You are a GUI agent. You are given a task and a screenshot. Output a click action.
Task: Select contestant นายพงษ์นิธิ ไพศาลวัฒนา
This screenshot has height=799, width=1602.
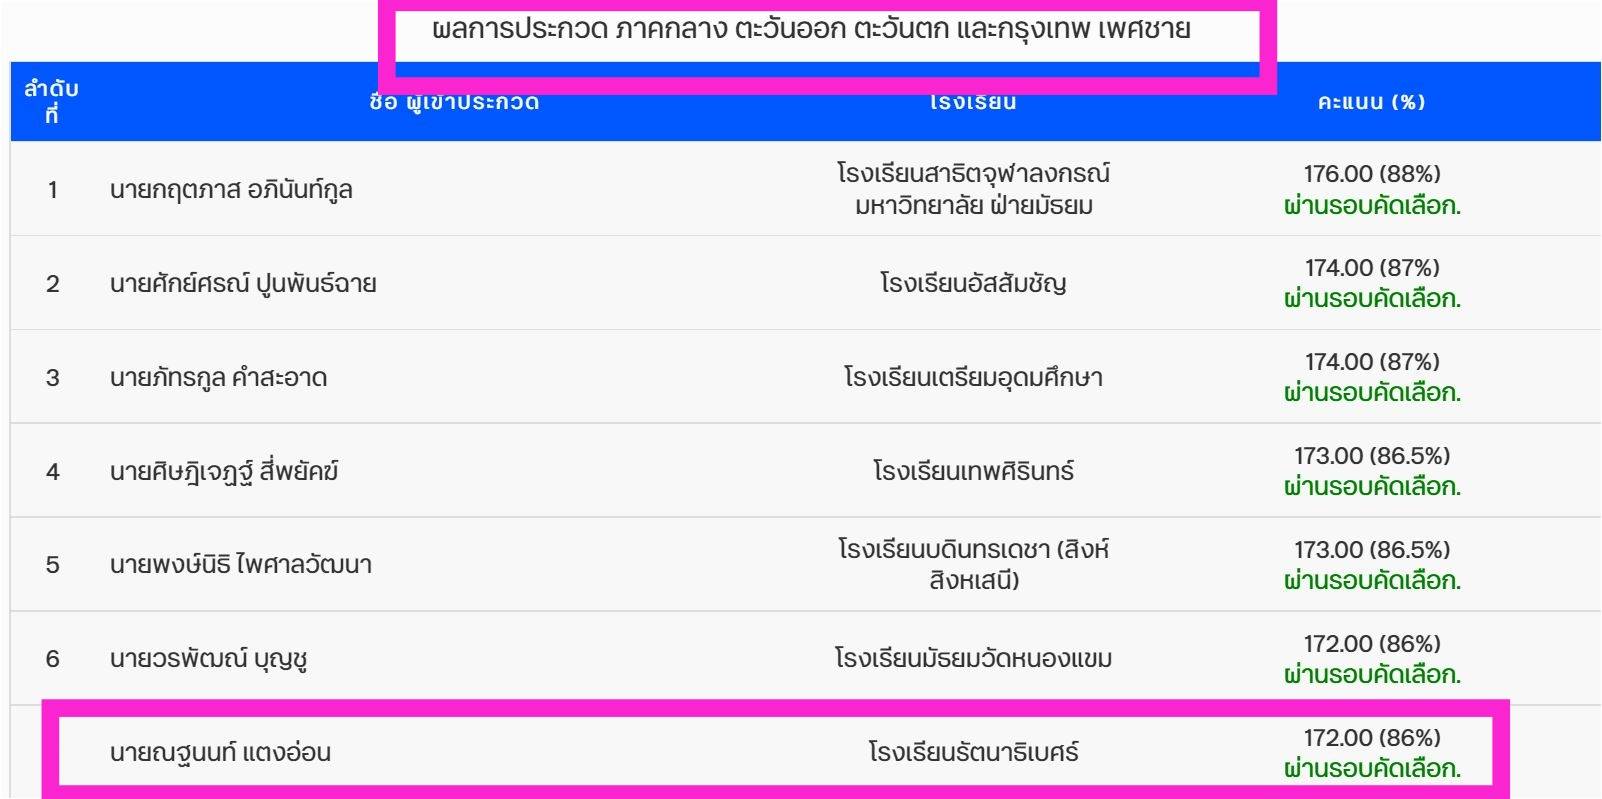click(241, 564)
